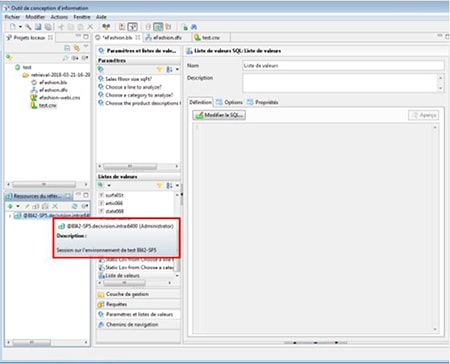Minimize the Projets locaux panel
This screenshot has width=450, height=364.
coord(78,36)
